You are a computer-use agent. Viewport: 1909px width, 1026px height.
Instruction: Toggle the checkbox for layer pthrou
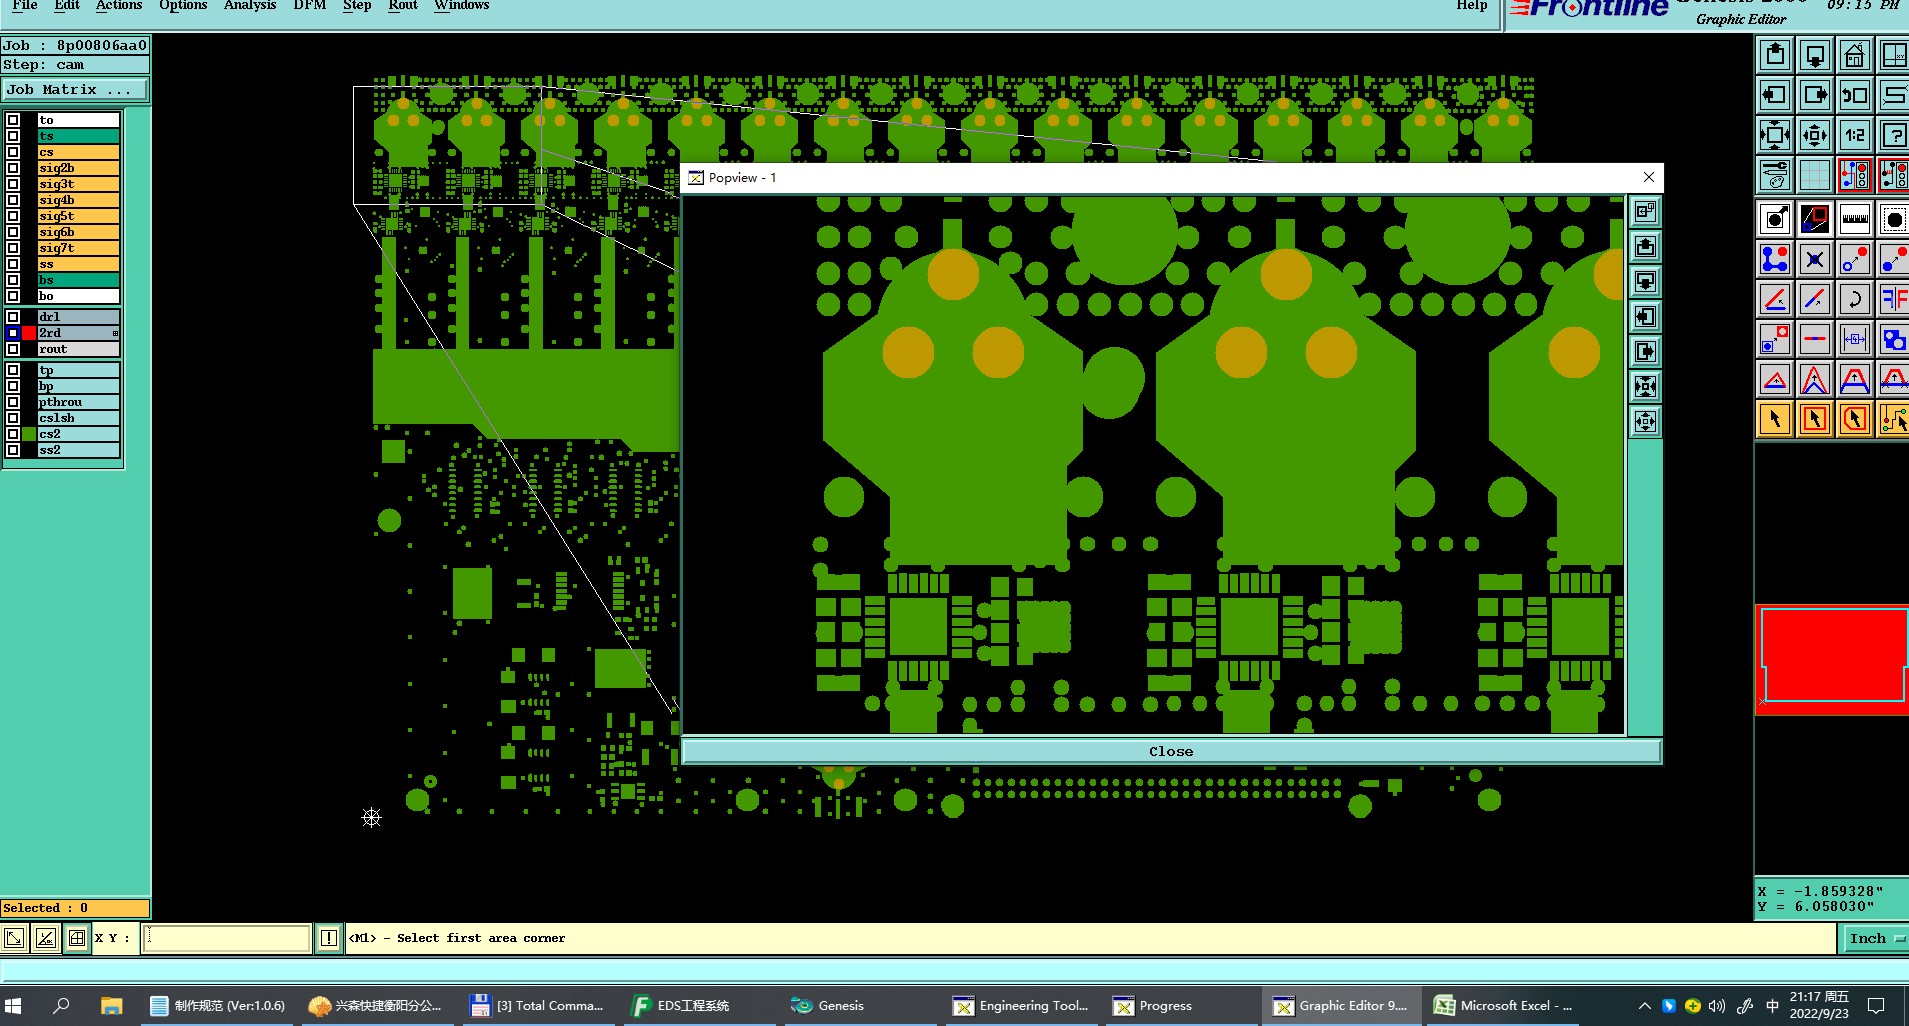pyautogui.click(x=13, y=402)
